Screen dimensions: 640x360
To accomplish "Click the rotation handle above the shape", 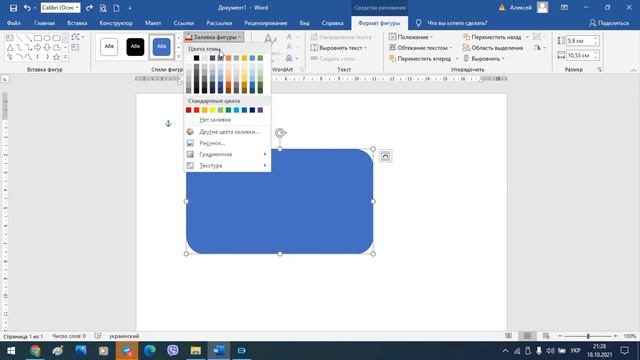I will (x=280, y=133).
